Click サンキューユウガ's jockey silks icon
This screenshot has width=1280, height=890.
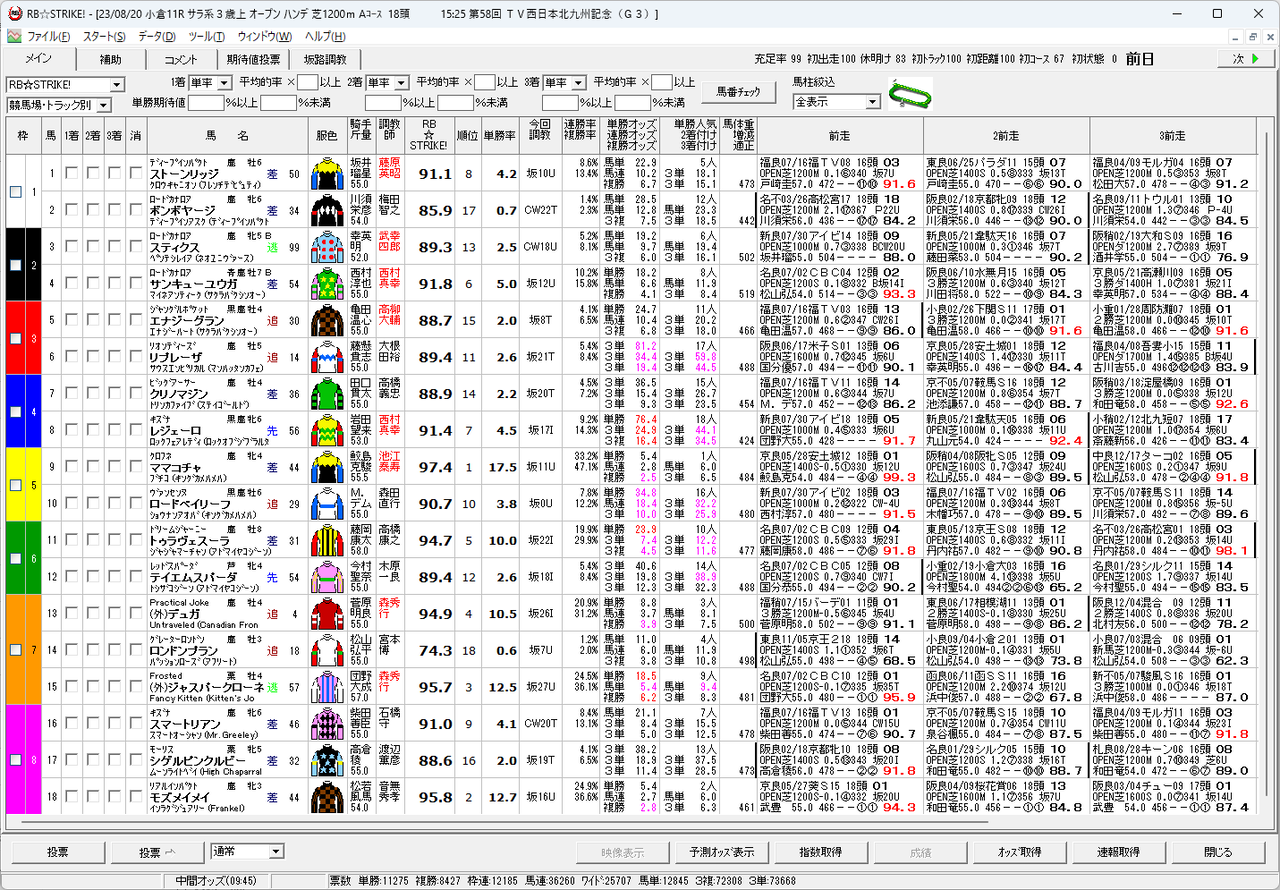(x=327, y=283)
